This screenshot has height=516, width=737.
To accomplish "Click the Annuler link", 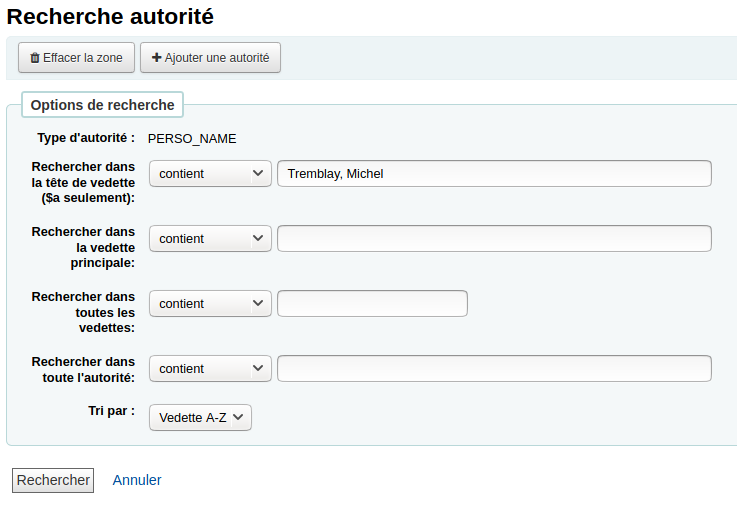I will coord(137,480).
